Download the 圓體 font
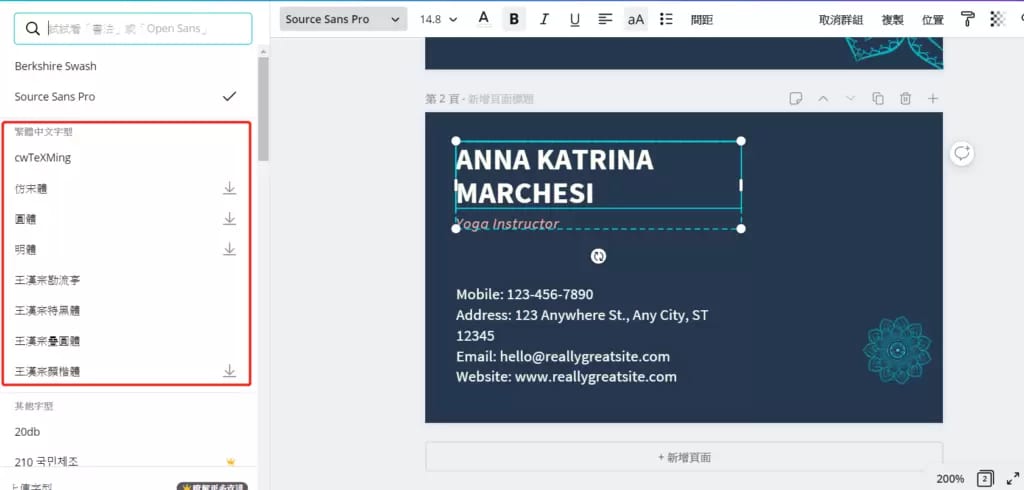Image resolution: width=1024 pixels, height=490 pixels. click(x=229, y=219)
